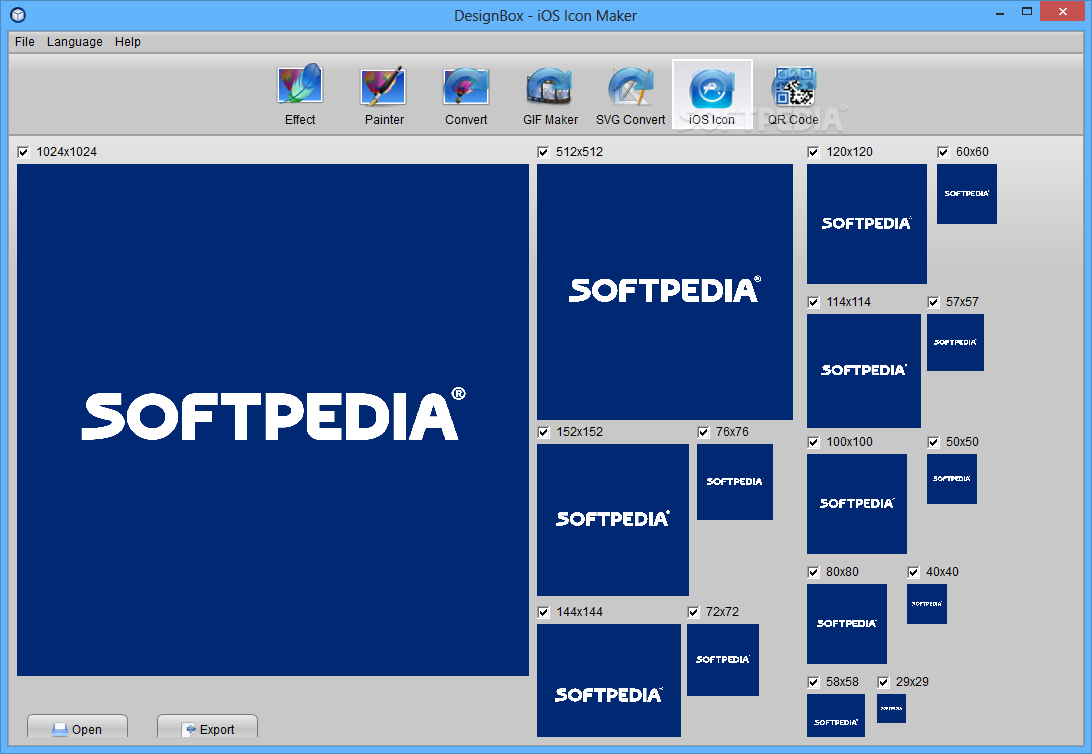Image resolution: width=1092 pixels, height=754 pixels.
Task: Toggle the 144x144 checkbox
Action: pos(543,612)
